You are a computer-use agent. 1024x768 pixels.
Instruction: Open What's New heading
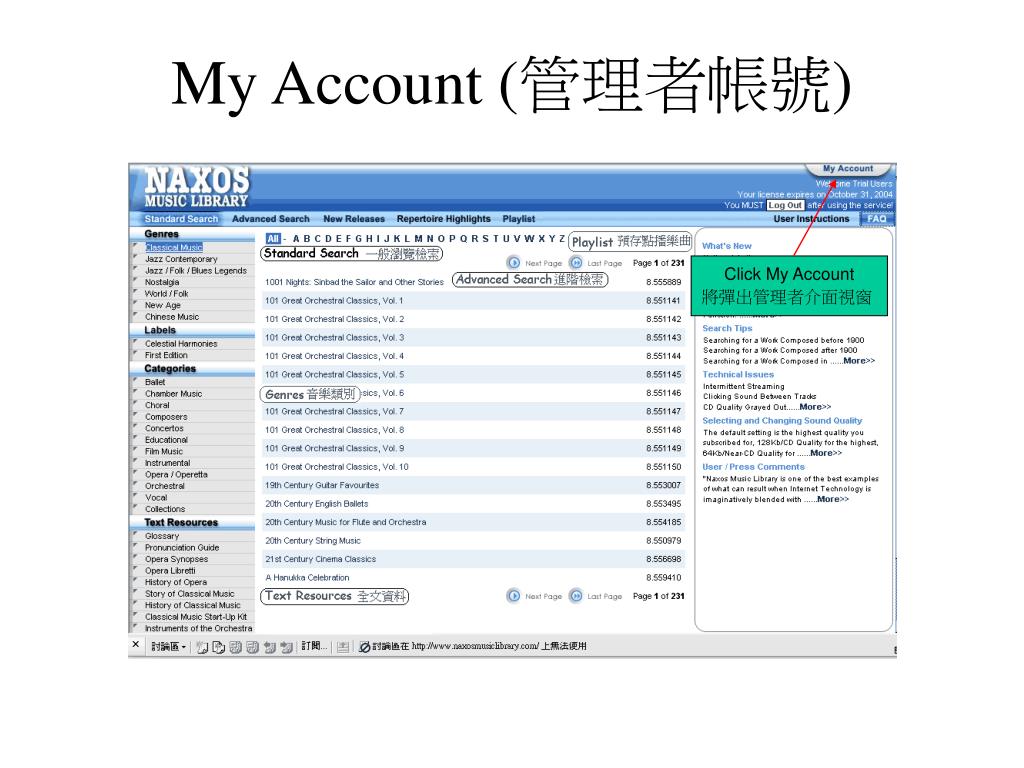[727, 246]
